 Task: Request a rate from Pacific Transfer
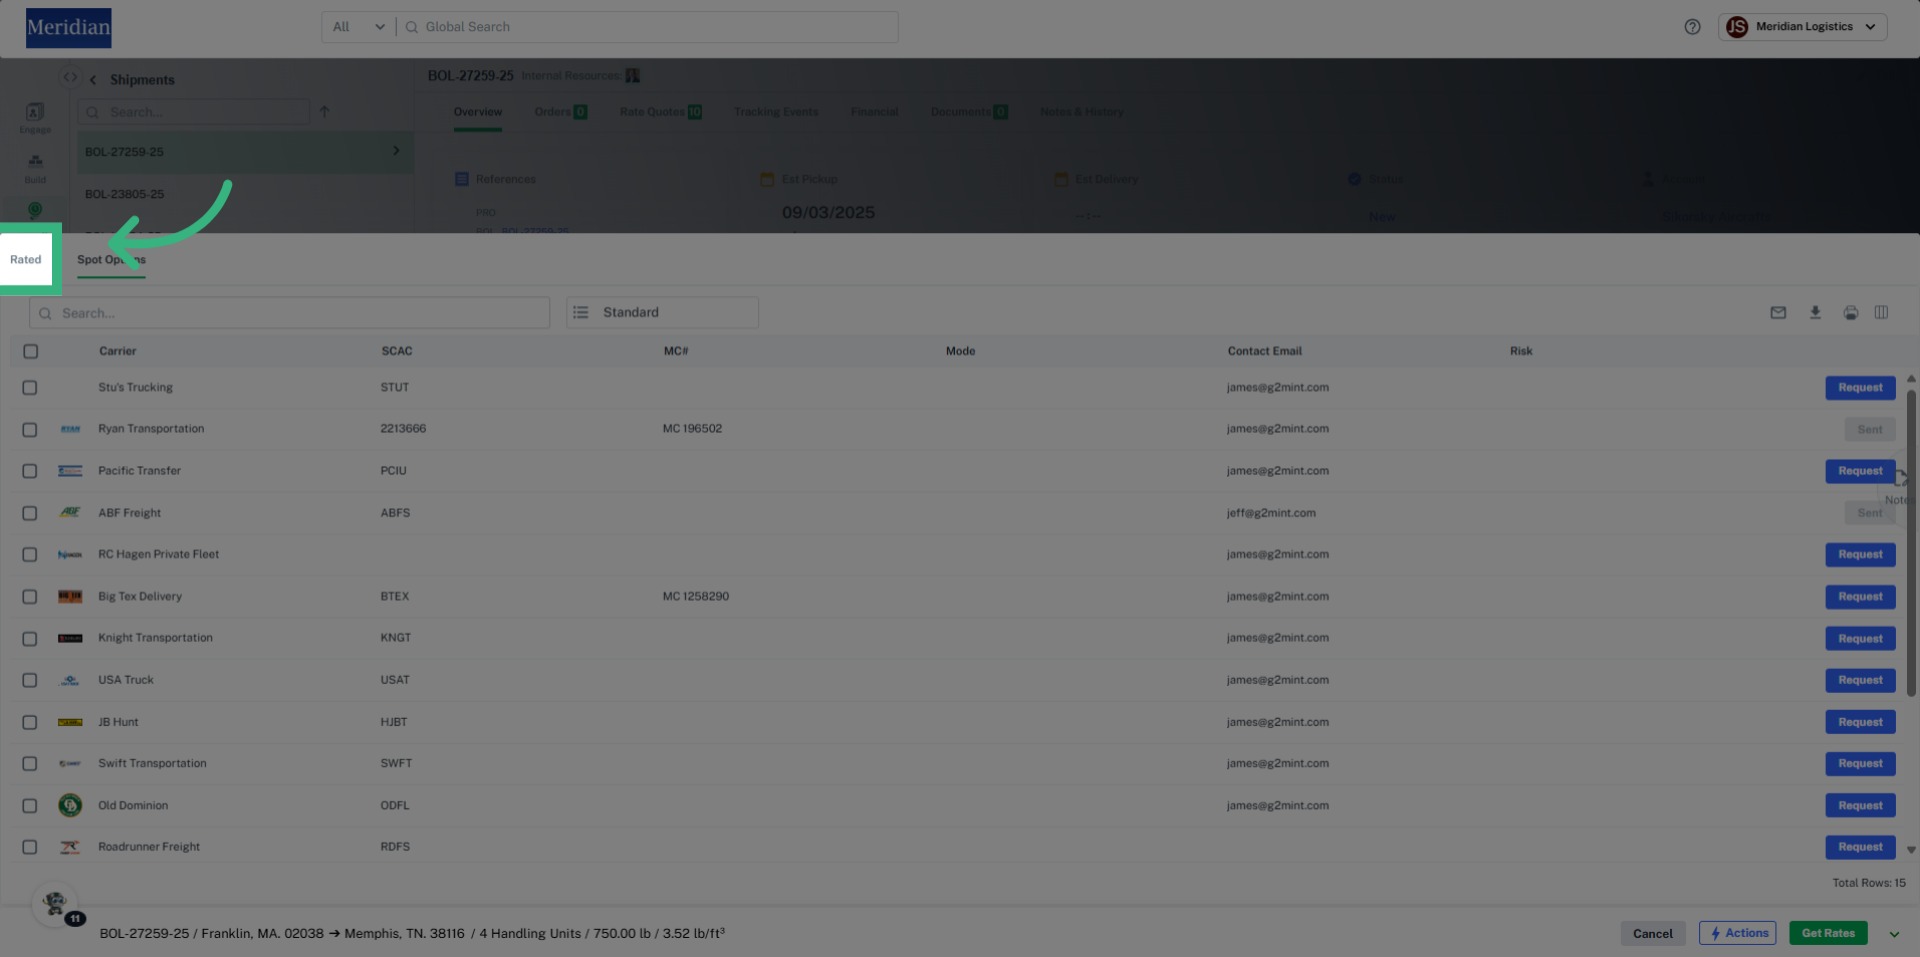(x=1860, y=471)
